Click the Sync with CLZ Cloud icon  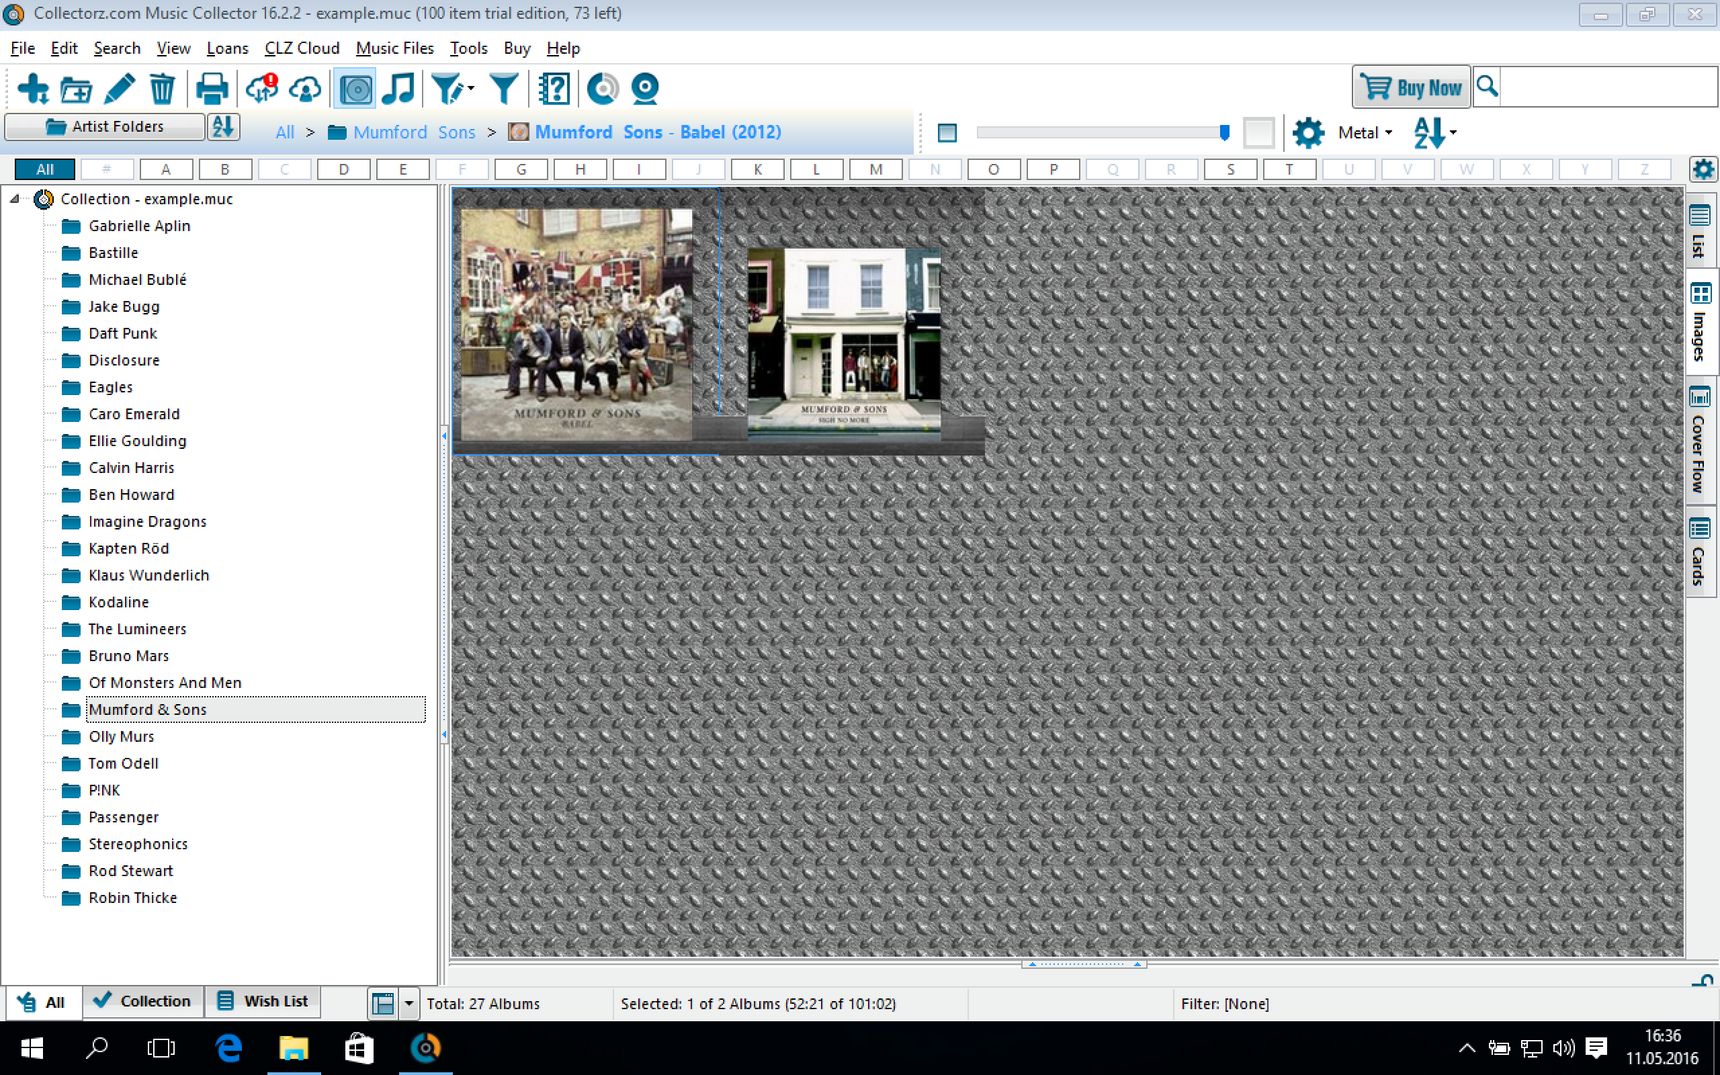[262, 89]
